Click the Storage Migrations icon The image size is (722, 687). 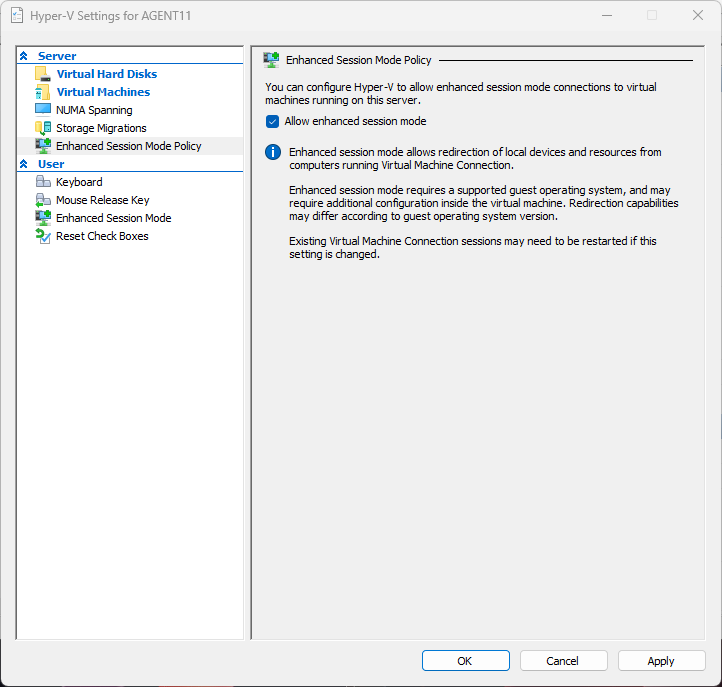(42, 128)
